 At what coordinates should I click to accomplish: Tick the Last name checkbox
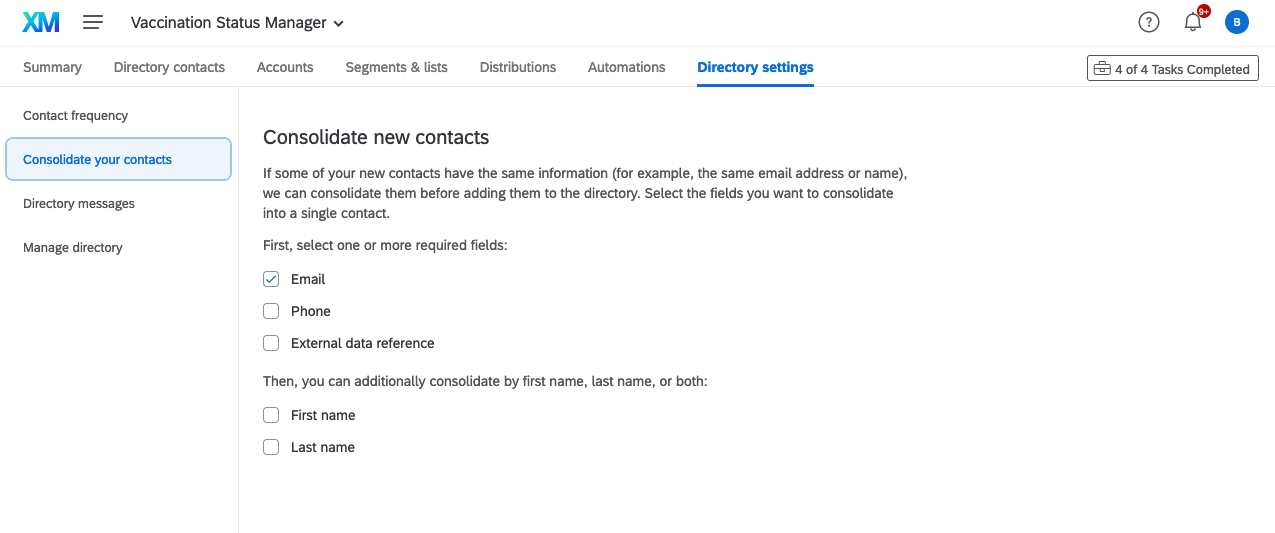pos(271,447)
